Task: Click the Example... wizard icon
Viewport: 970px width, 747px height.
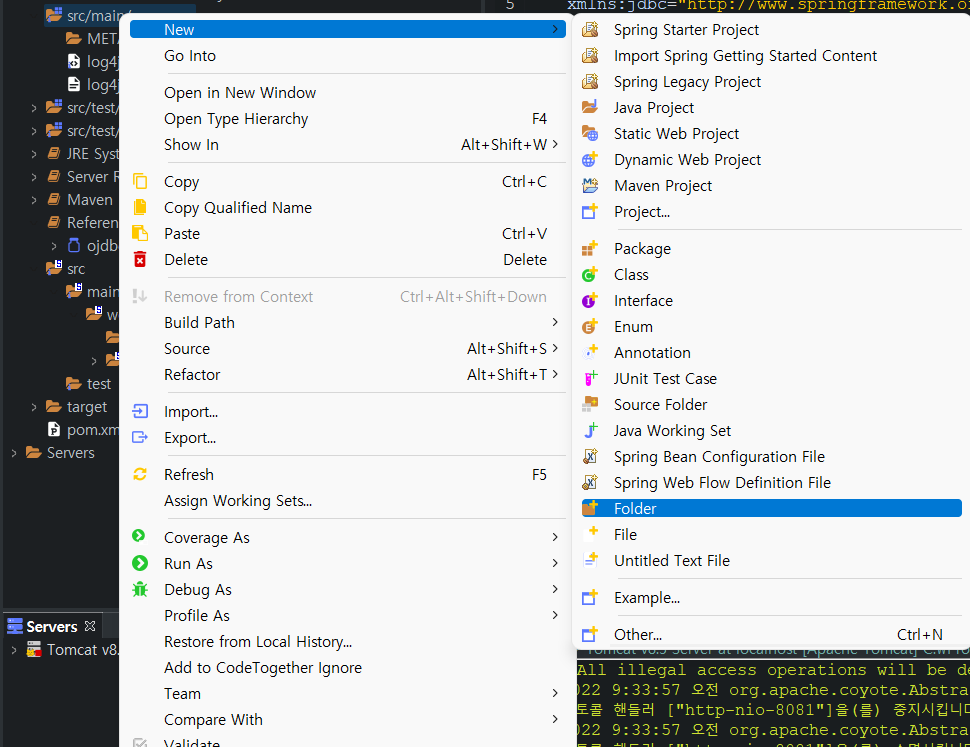Action: coord(590,597)
